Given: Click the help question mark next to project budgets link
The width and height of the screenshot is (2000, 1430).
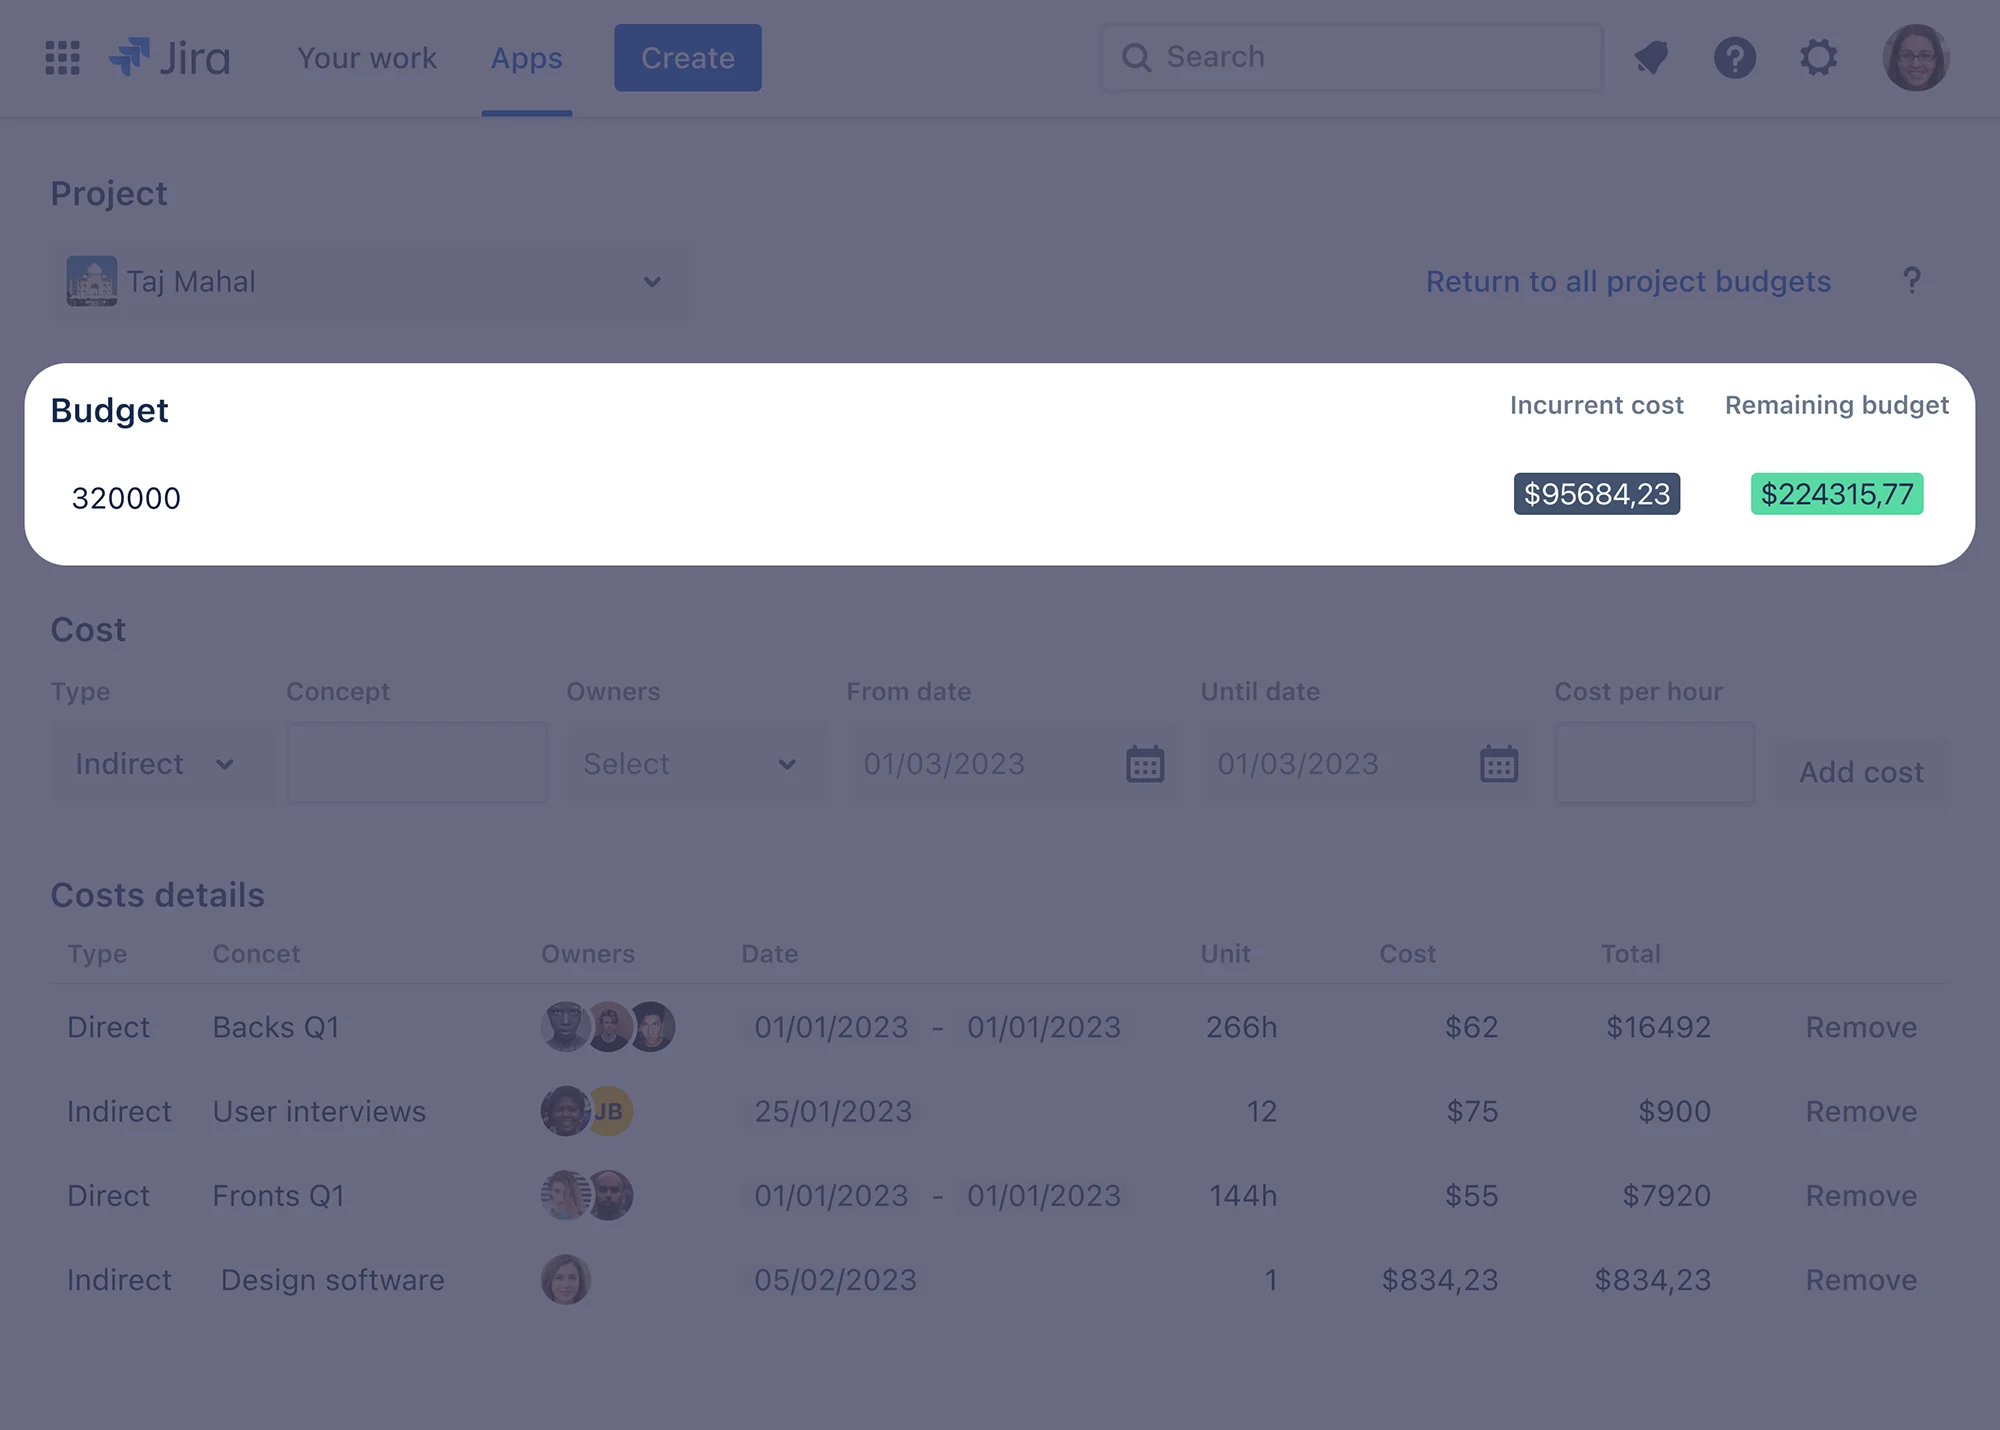Looking at the screenshot, I should [1911, 281].
